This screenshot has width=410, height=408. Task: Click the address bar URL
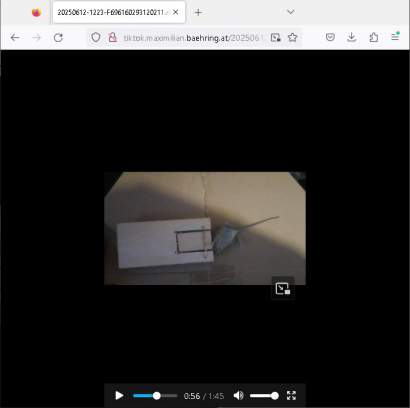(x=193, y=38)
